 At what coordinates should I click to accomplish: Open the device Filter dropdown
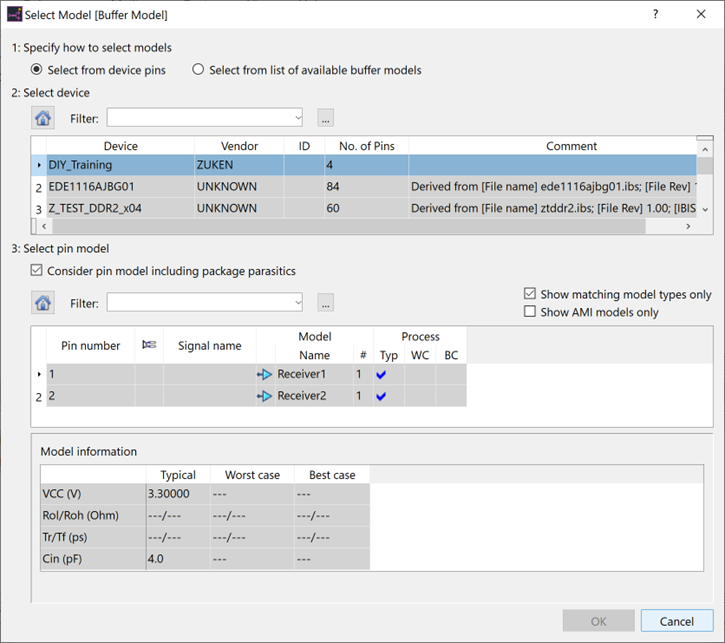[297, 118]
